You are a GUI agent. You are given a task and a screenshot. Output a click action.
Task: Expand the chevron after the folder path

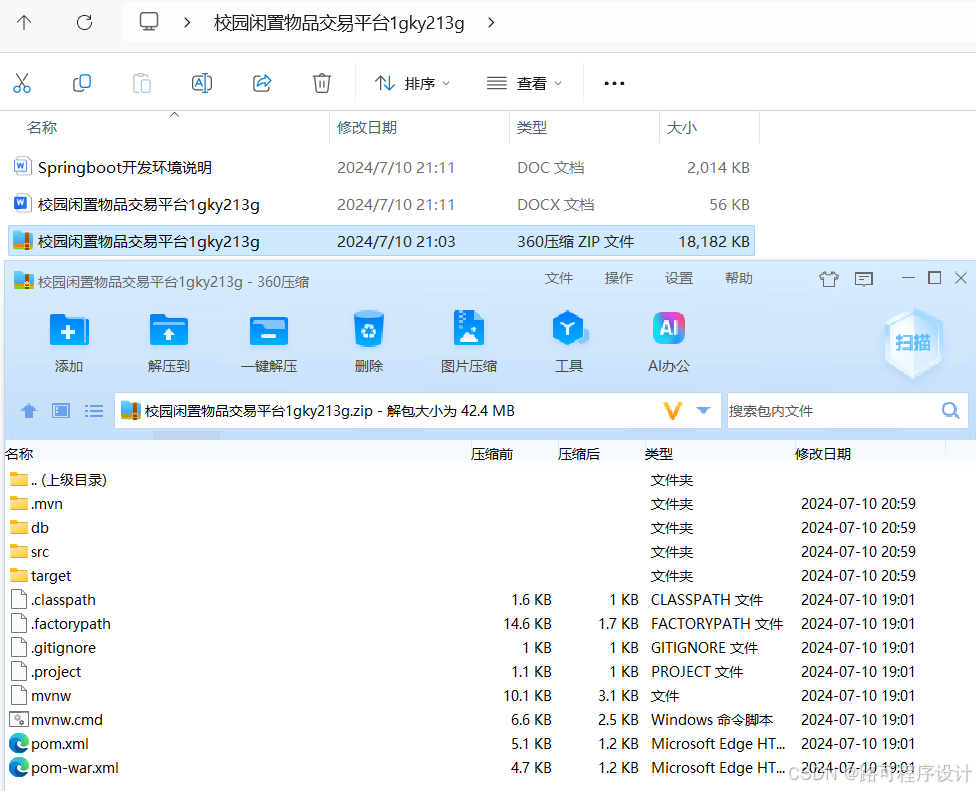tap(491, 23)
